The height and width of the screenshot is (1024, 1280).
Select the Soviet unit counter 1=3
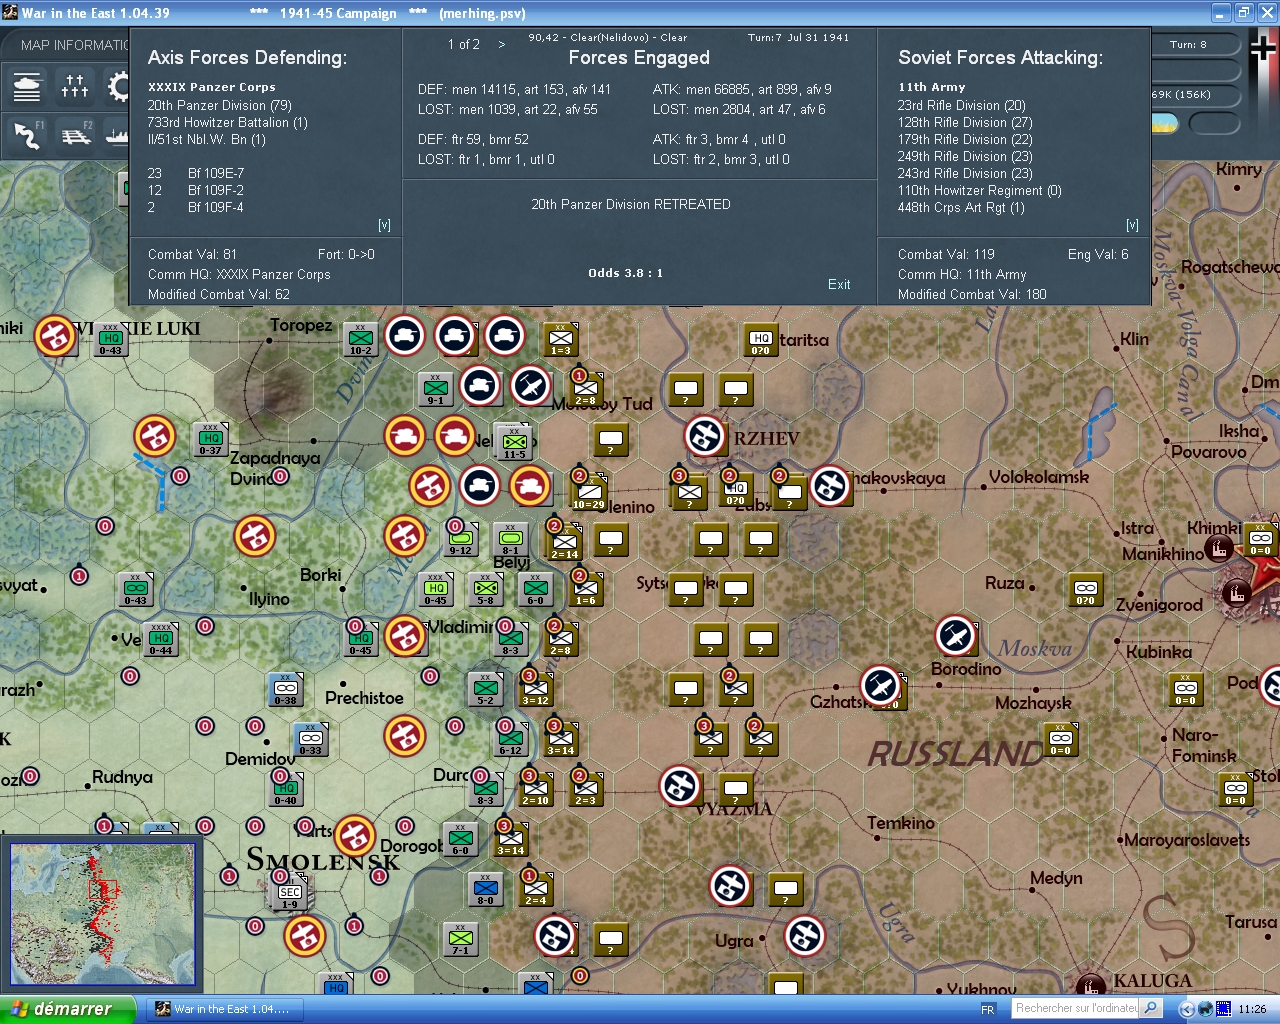[560, 339]
